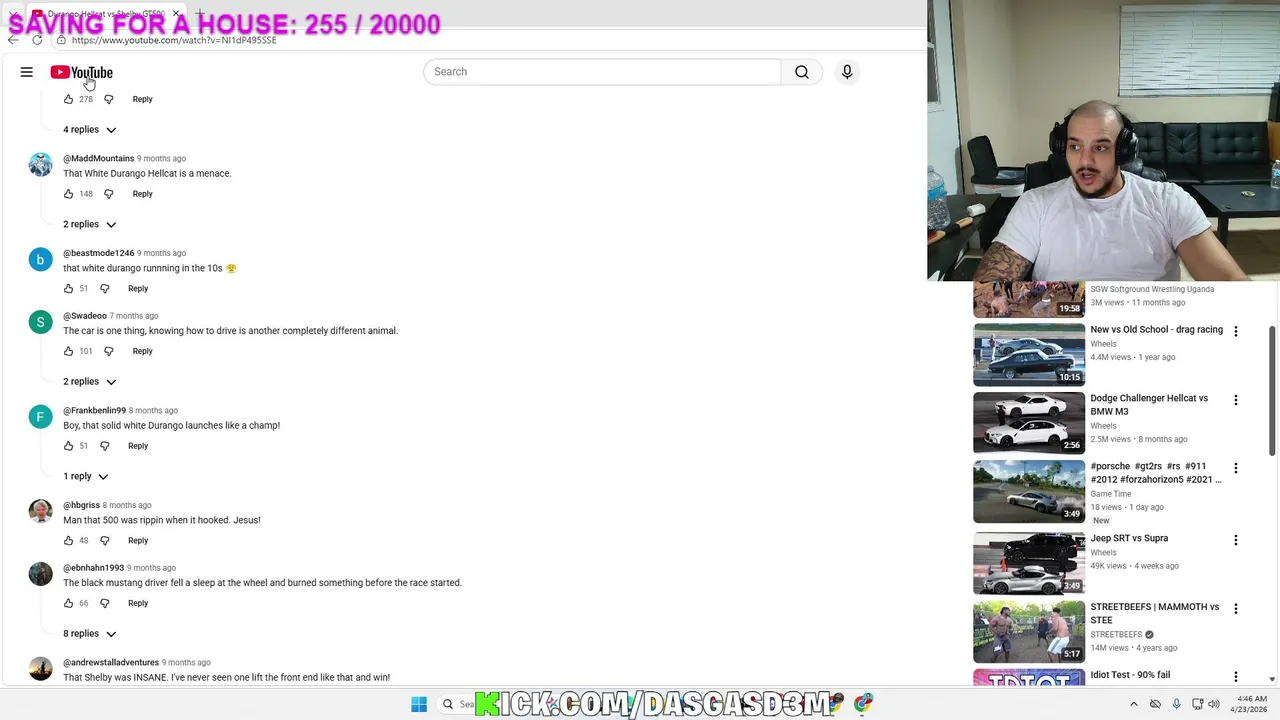Screen dimensions: 1280x720
Task: Open hbgriss profile avatar
Action: [40, 511]
